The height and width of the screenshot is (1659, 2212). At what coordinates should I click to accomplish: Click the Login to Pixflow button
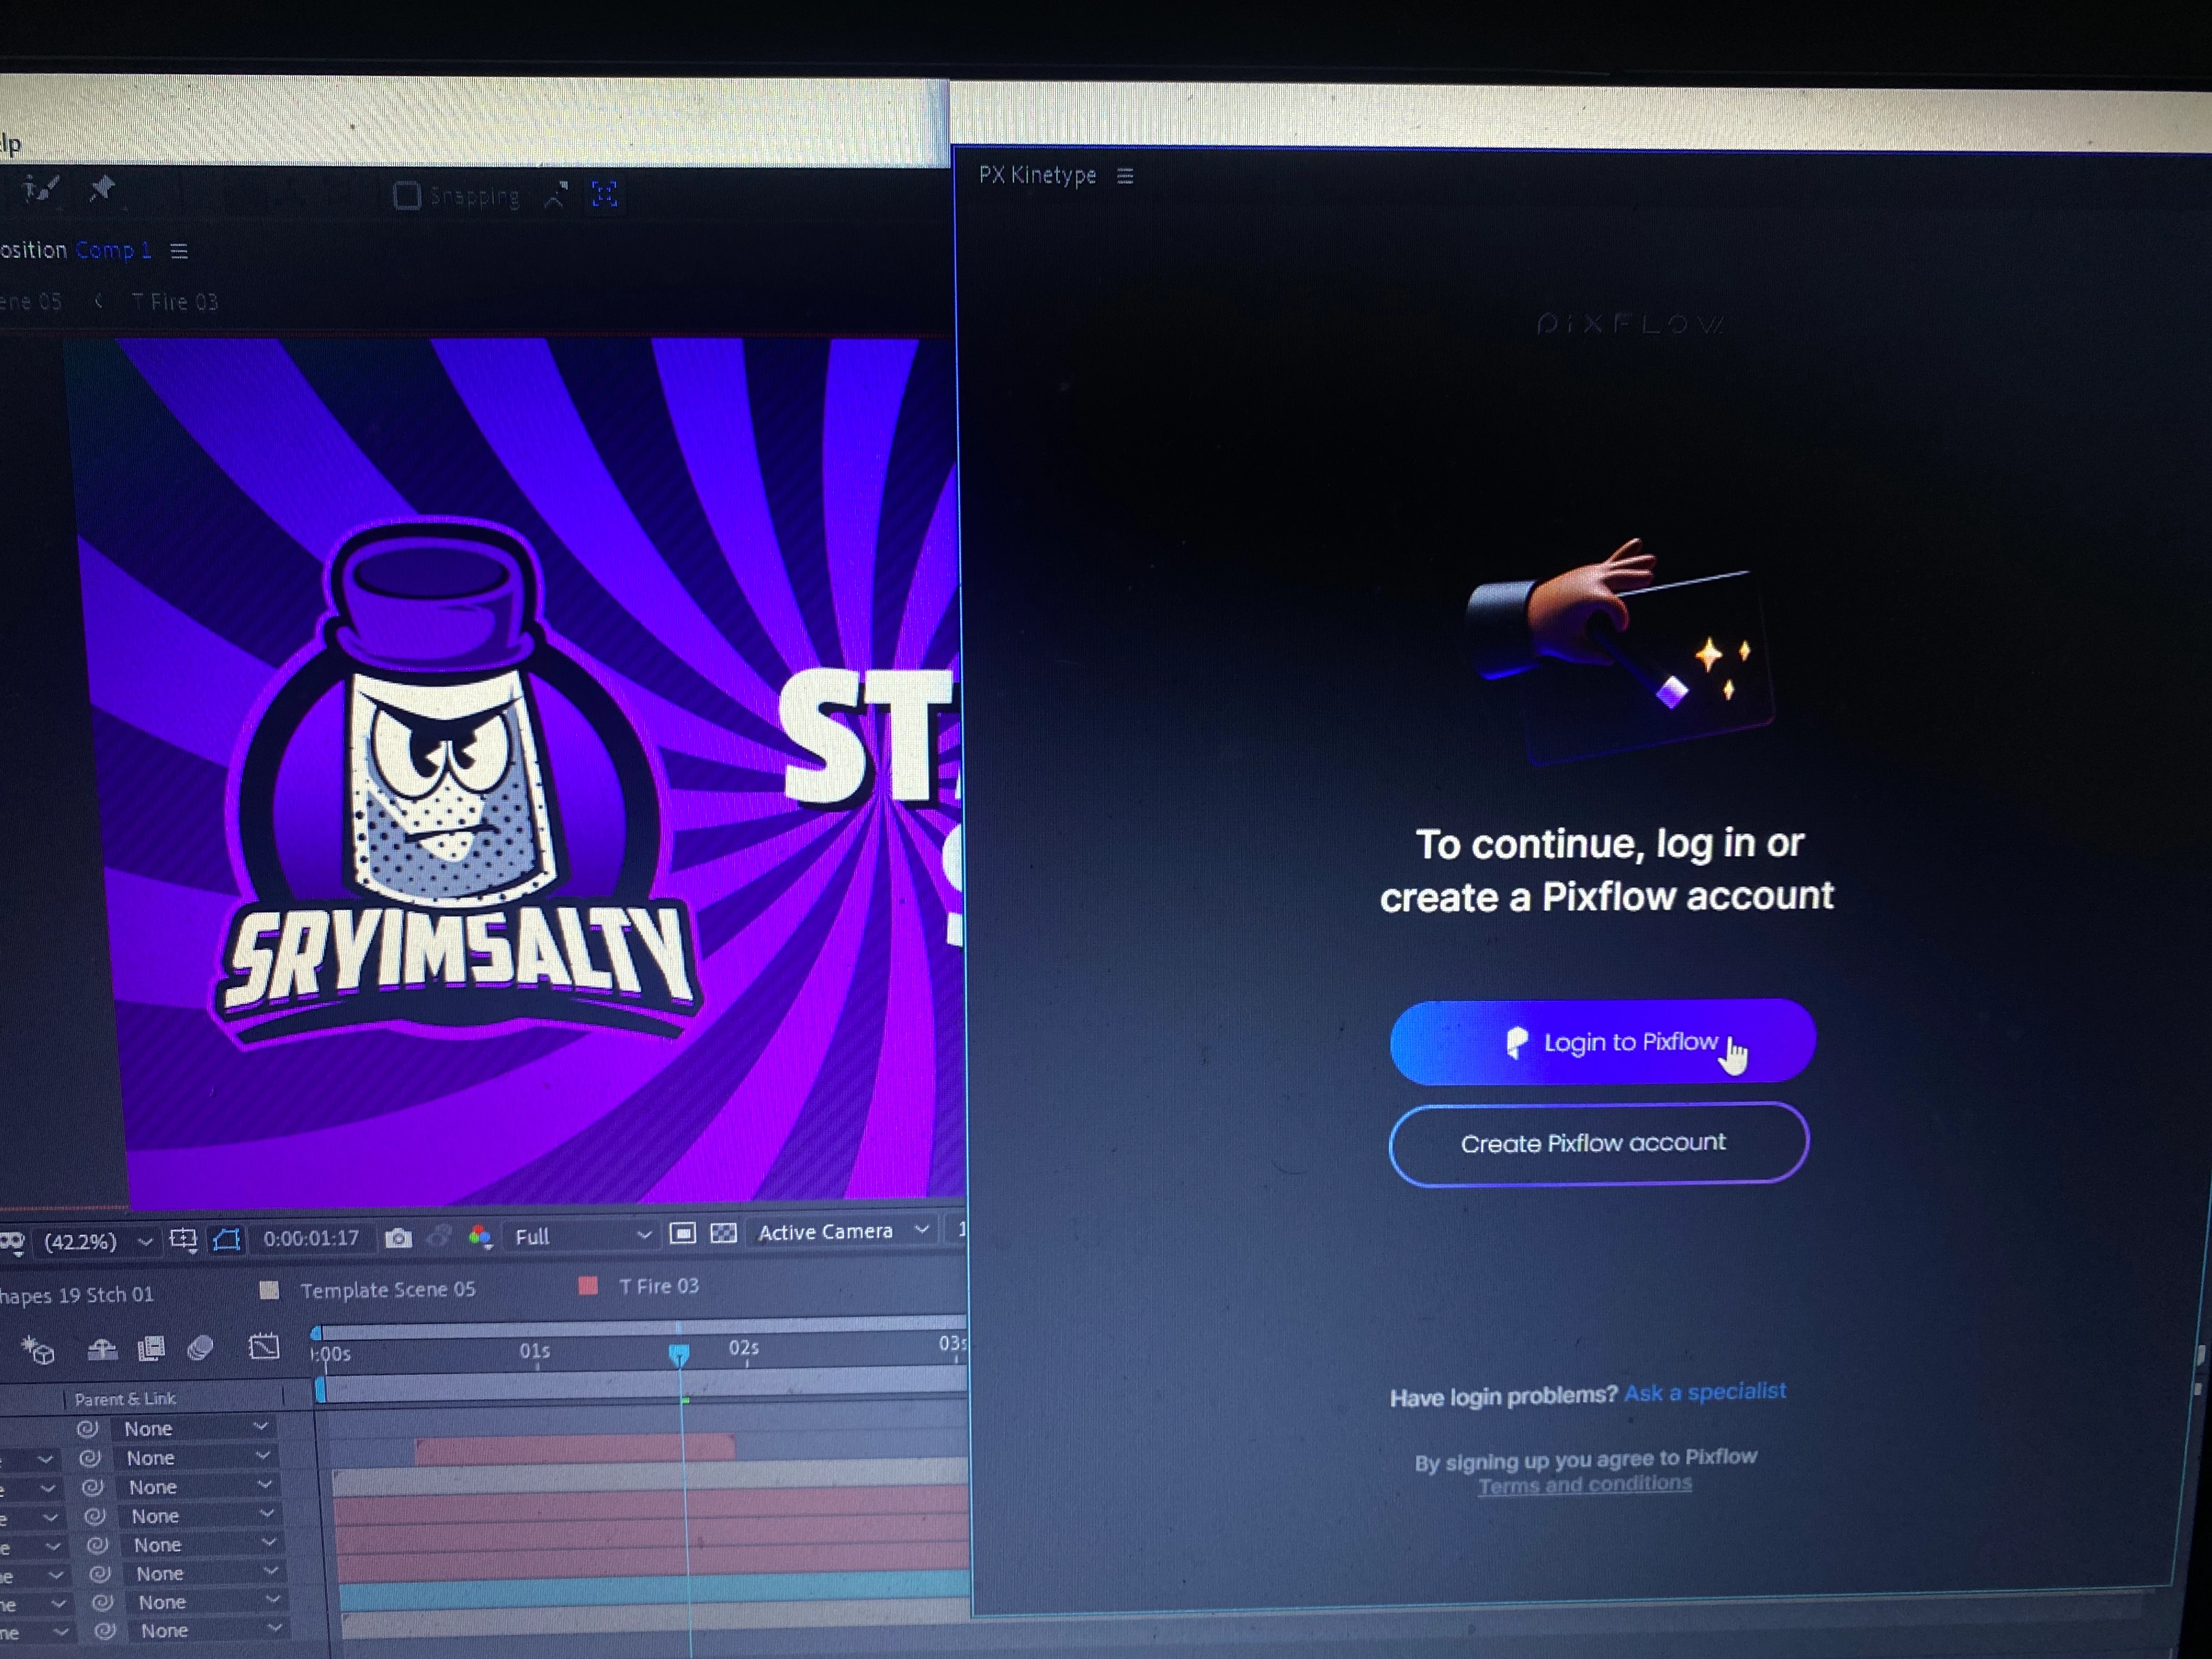tap(1602, 1042)
